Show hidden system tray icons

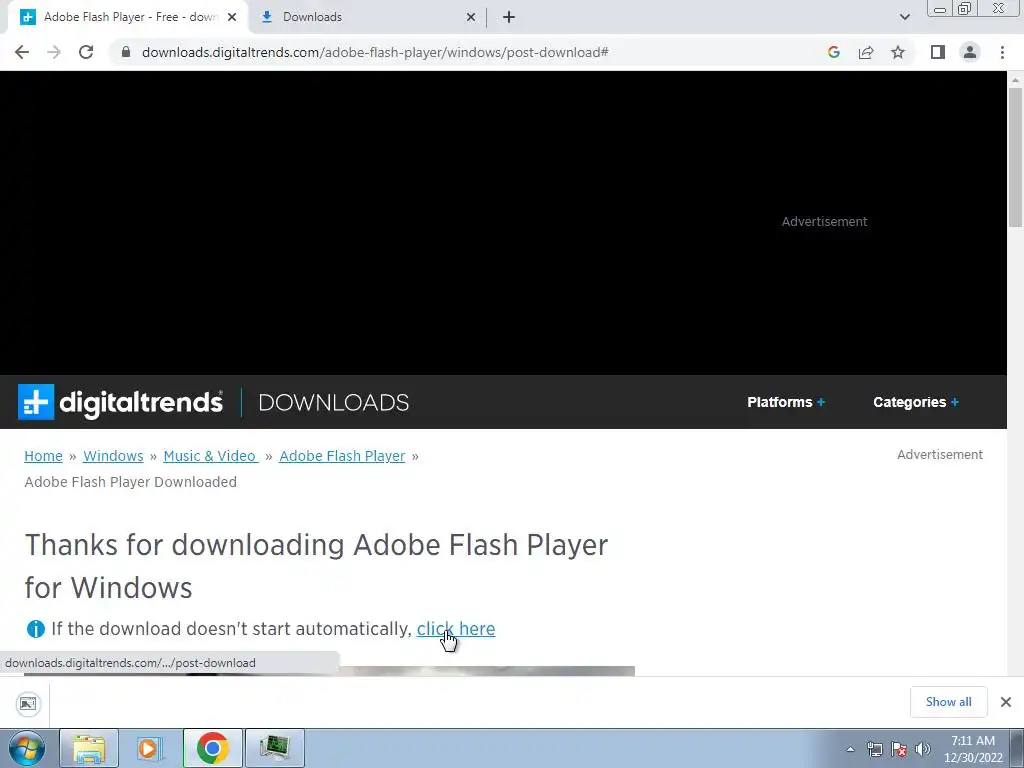tap(850, 749)
